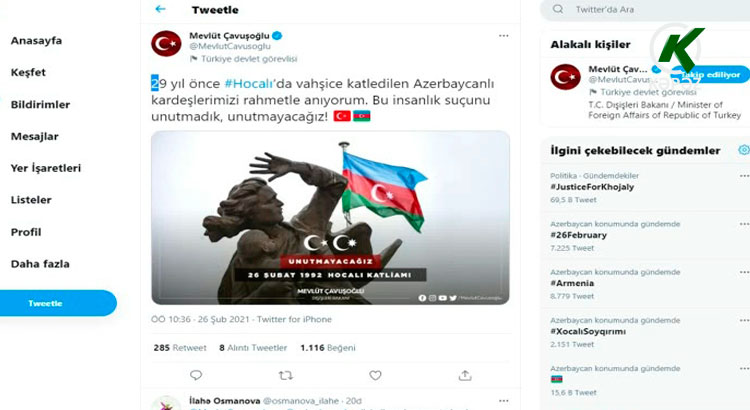The image size is (750, 410).
Task: Retweet the tweet with the retweet icon
Action: pyautogui.click(x=286, y=376)
